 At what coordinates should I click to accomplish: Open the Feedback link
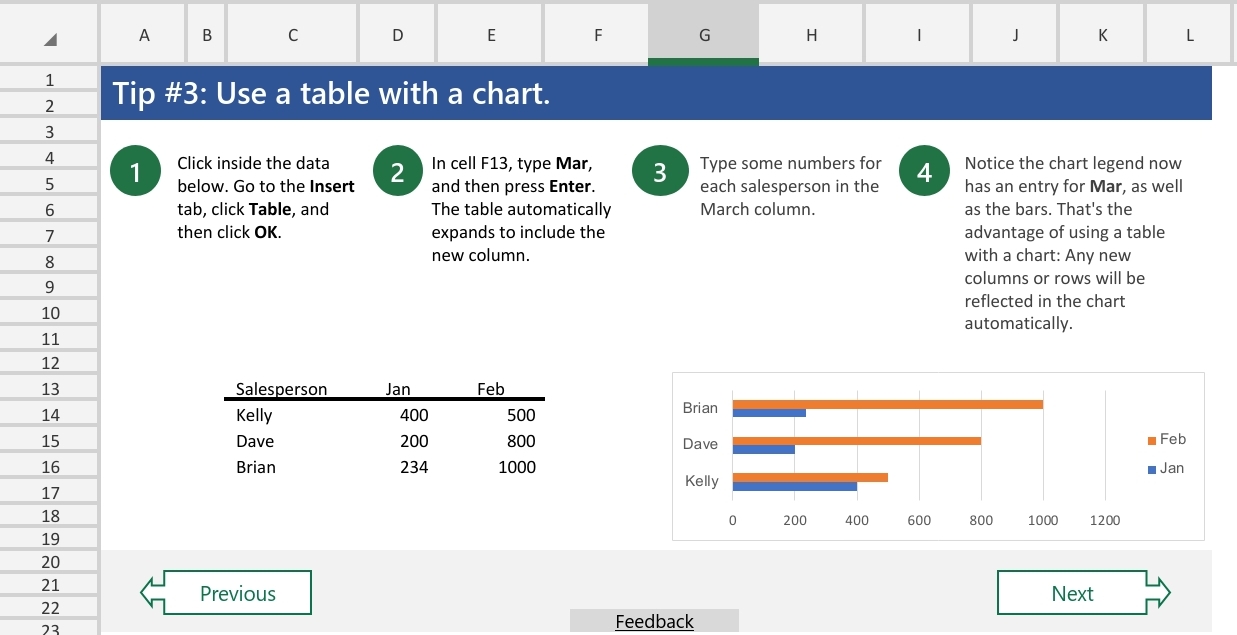click(654, 621)
